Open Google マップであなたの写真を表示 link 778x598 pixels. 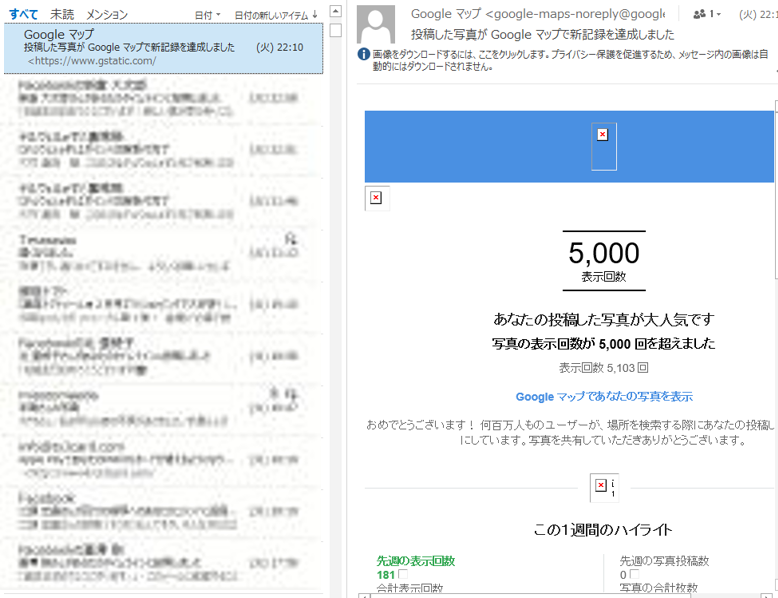[604, 397]
